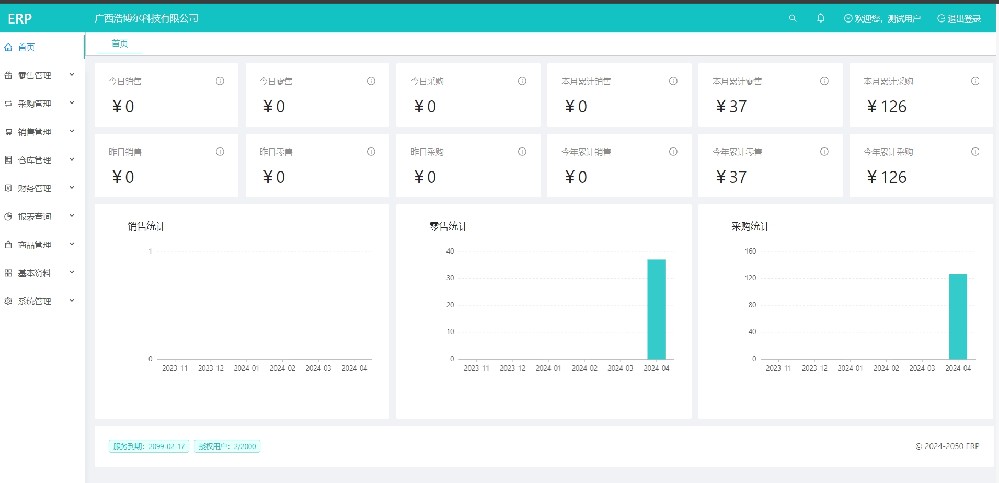Expand the 销售管理 menu chevron
This screenshot has width=999, height=483.
tap(72, 131)
